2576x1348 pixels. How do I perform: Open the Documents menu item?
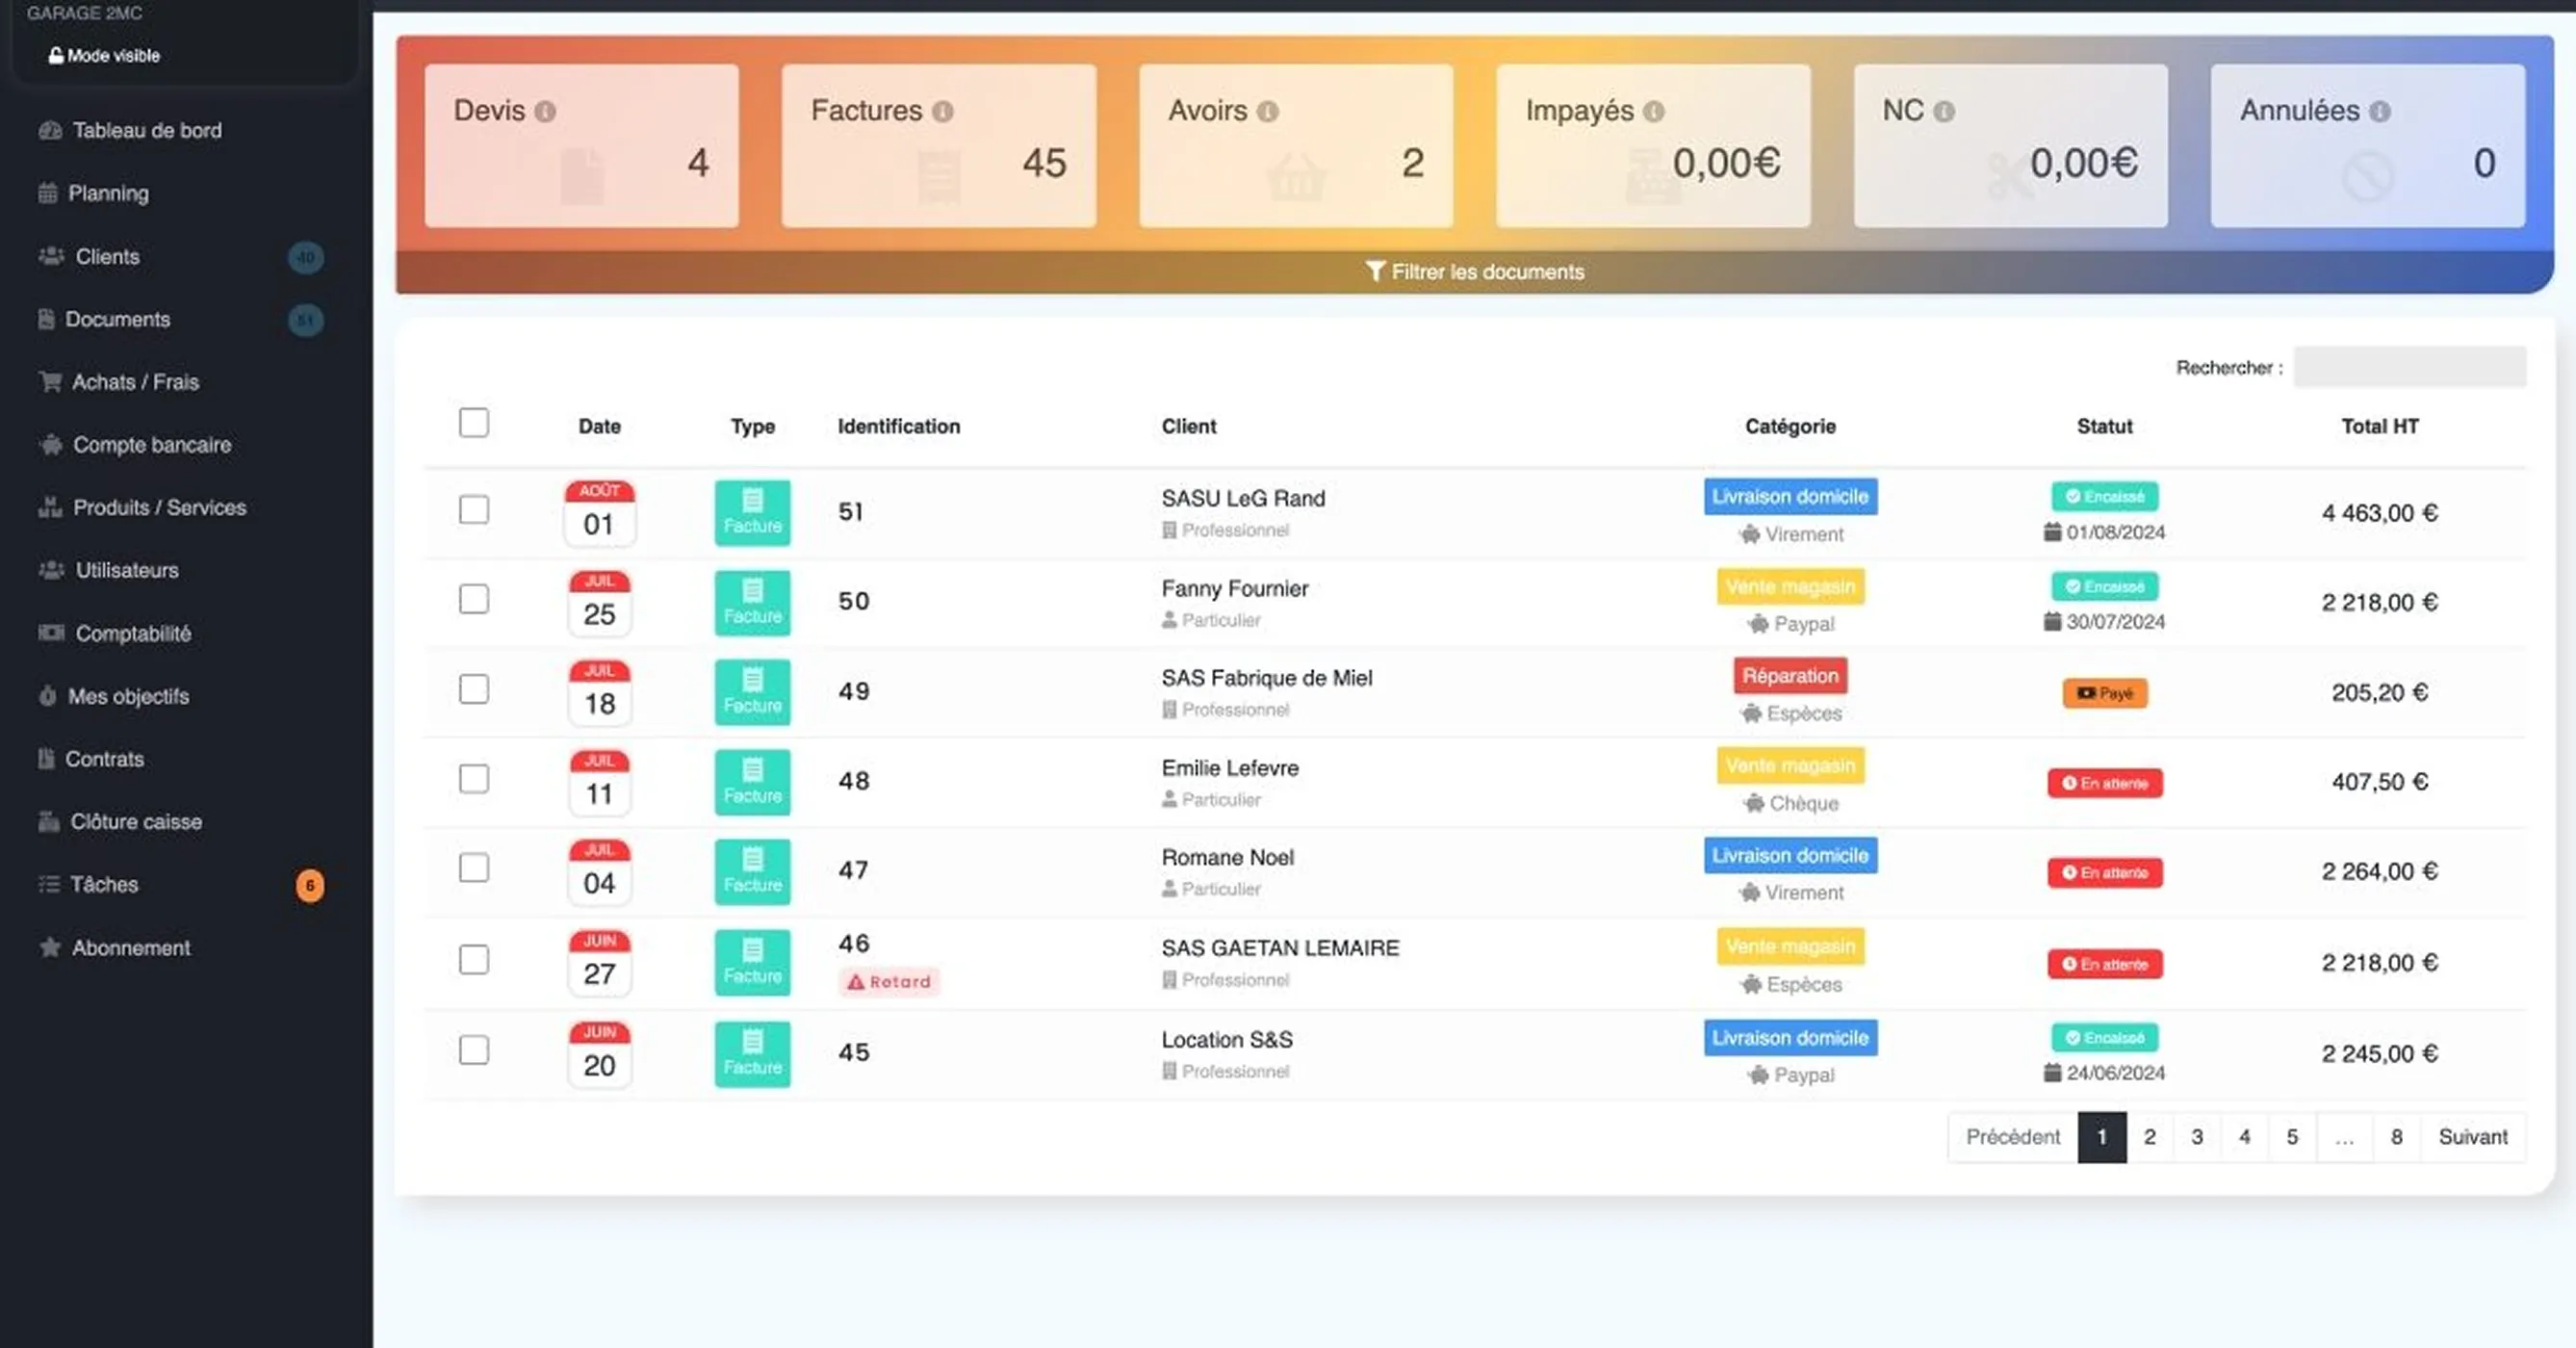[x=118, y=319]
